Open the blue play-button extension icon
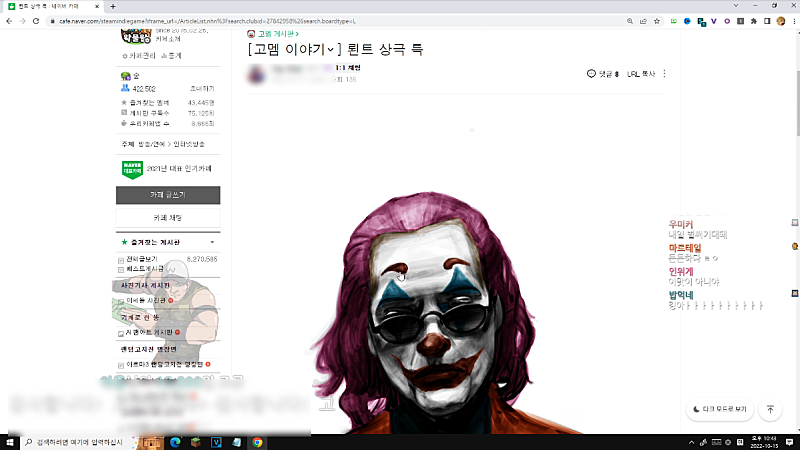This screenshot has height=450, width=800. 687,21
